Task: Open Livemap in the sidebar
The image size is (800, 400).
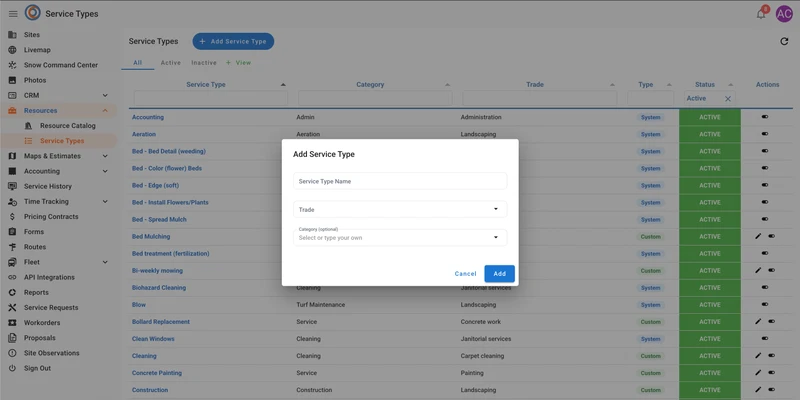Action: click(x=37, y=50)
